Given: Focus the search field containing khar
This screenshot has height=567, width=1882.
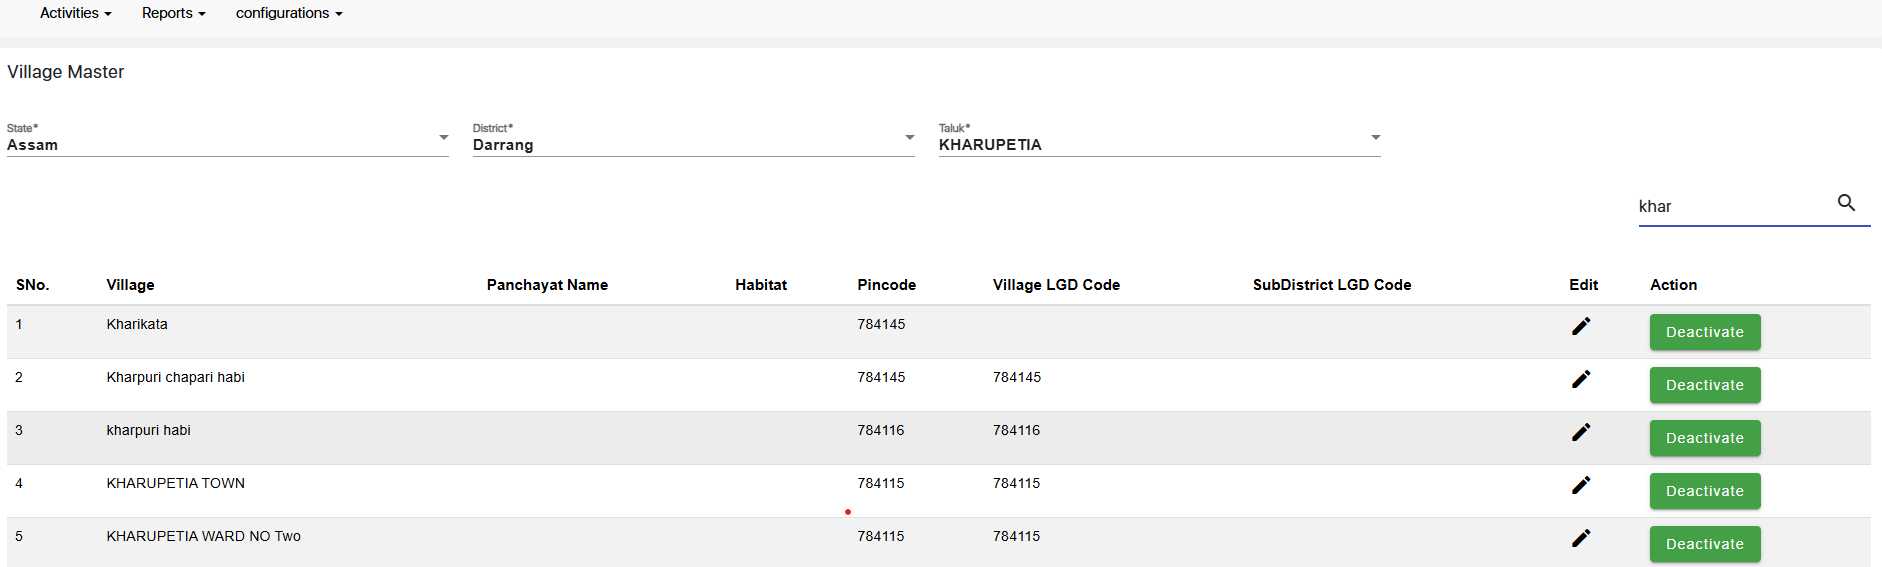Looking at the screenshot, I should tap(1734, 206).
